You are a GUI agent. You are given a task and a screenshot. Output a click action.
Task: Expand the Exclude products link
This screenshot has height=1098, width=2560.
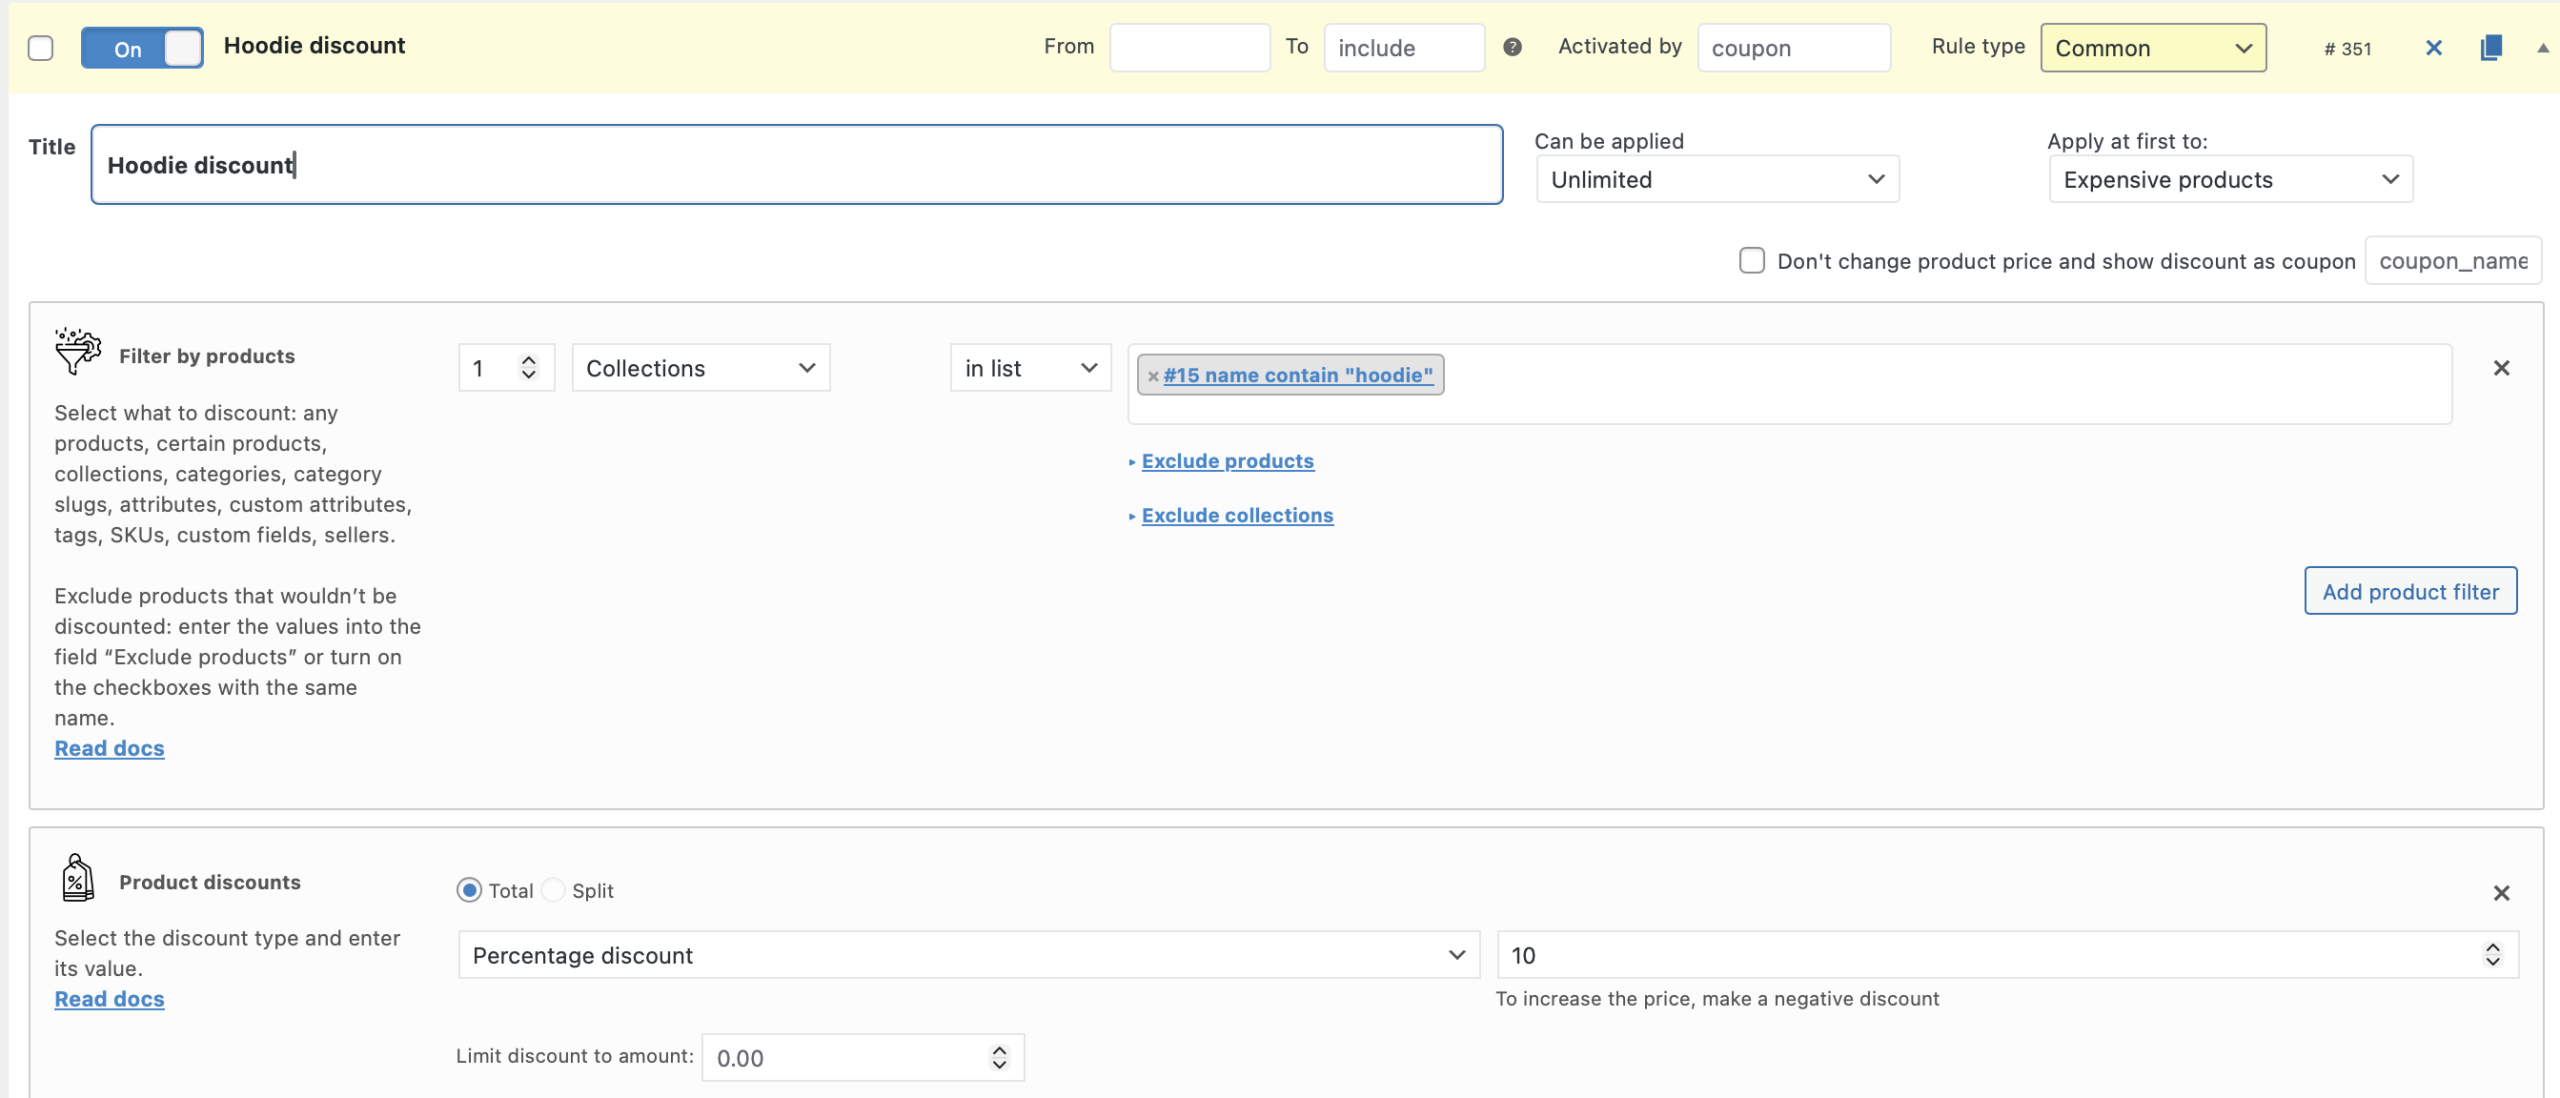tap(1227, 461)
